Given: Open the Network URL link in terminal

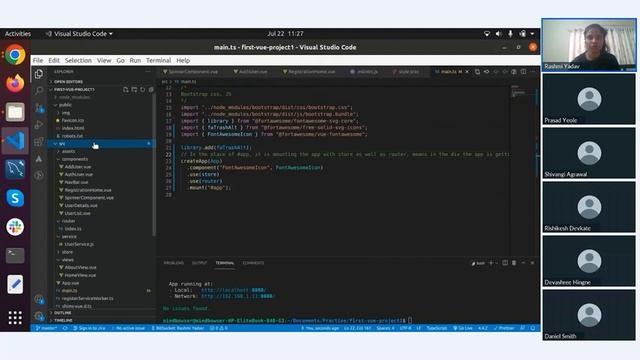Looking at the screenshot, I should tap(238, 296).
